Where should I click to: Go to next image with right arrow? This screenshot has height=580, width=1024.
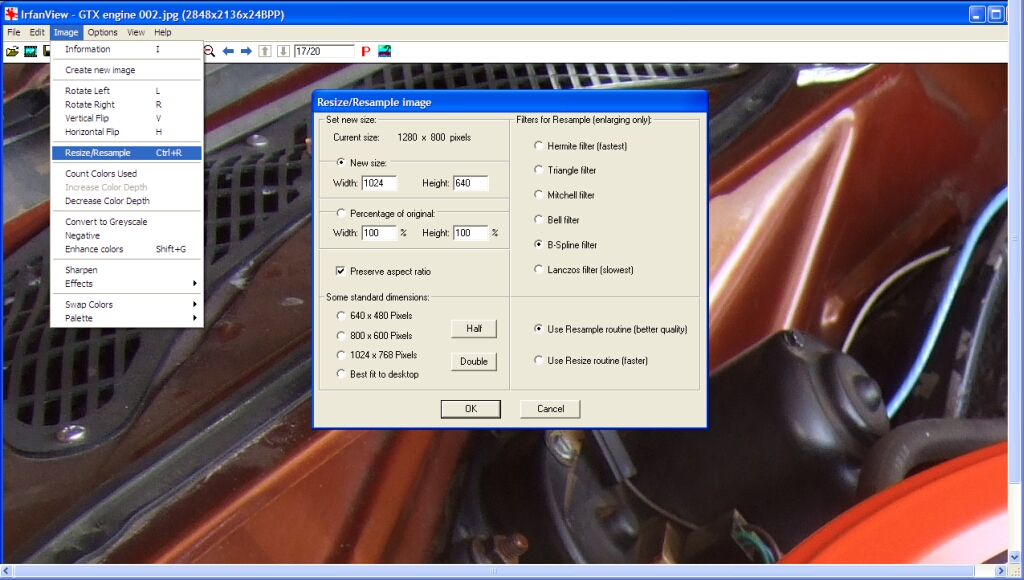(x=246, y=51)
